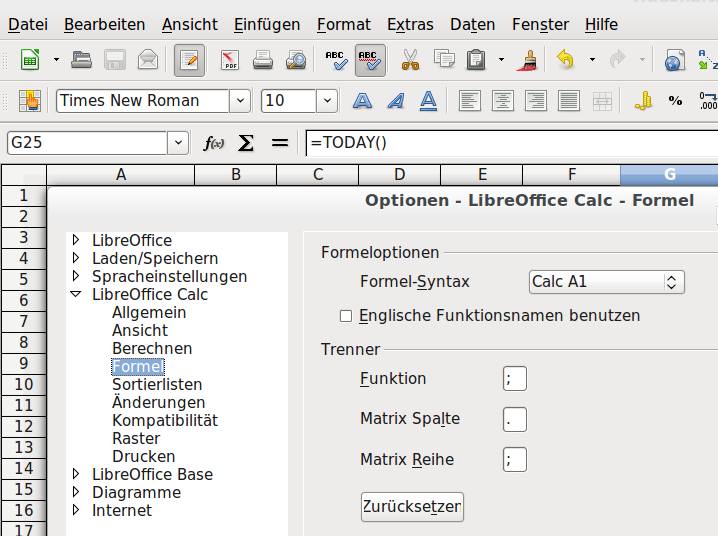Open the Font Size dropdown arrow
The height and width of the screenshot is (536, 718).
coord(327,100)
